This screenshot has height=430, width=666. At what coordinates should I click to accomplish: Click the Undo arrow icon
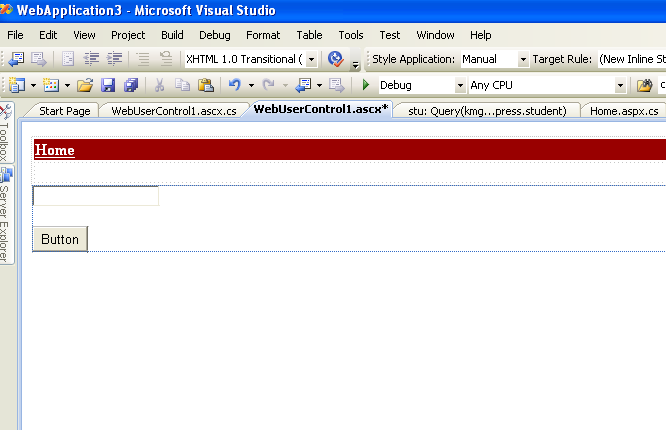coord(234,85)
